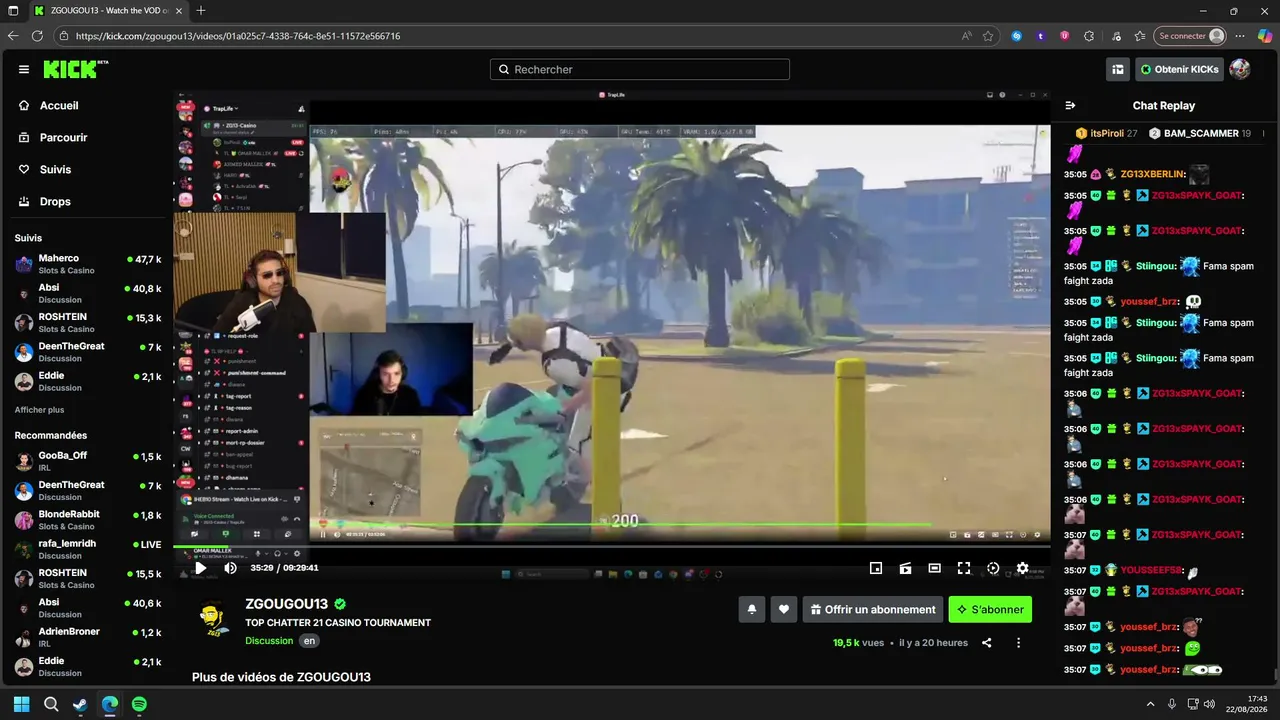Click Obtenir KICKs button
Screen dimensions: 1280x720
(1179, 69)
